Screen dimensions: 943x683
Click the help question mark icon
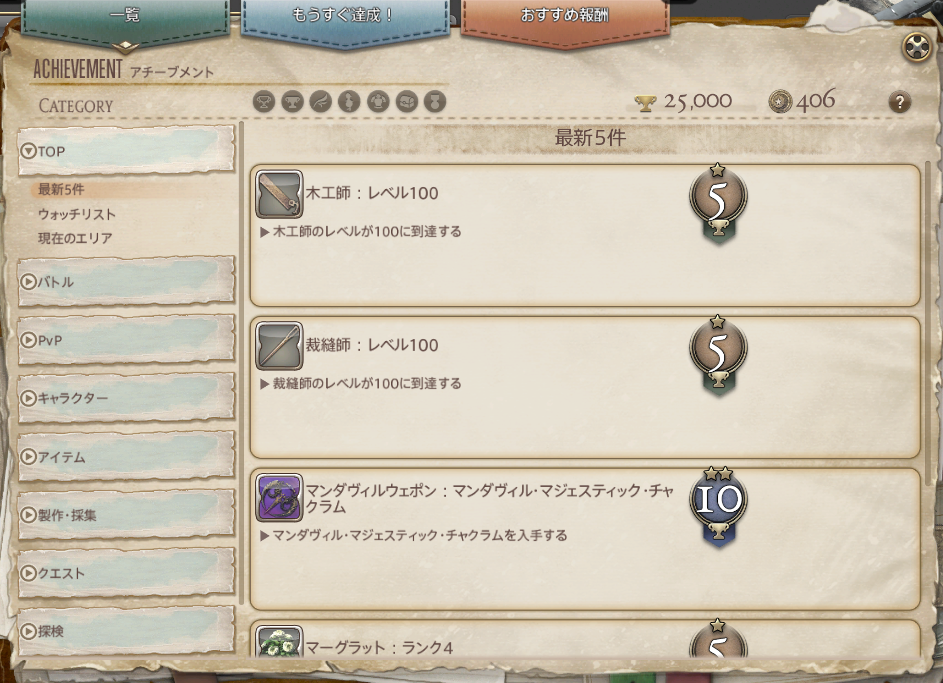click(x=900, y=102)
